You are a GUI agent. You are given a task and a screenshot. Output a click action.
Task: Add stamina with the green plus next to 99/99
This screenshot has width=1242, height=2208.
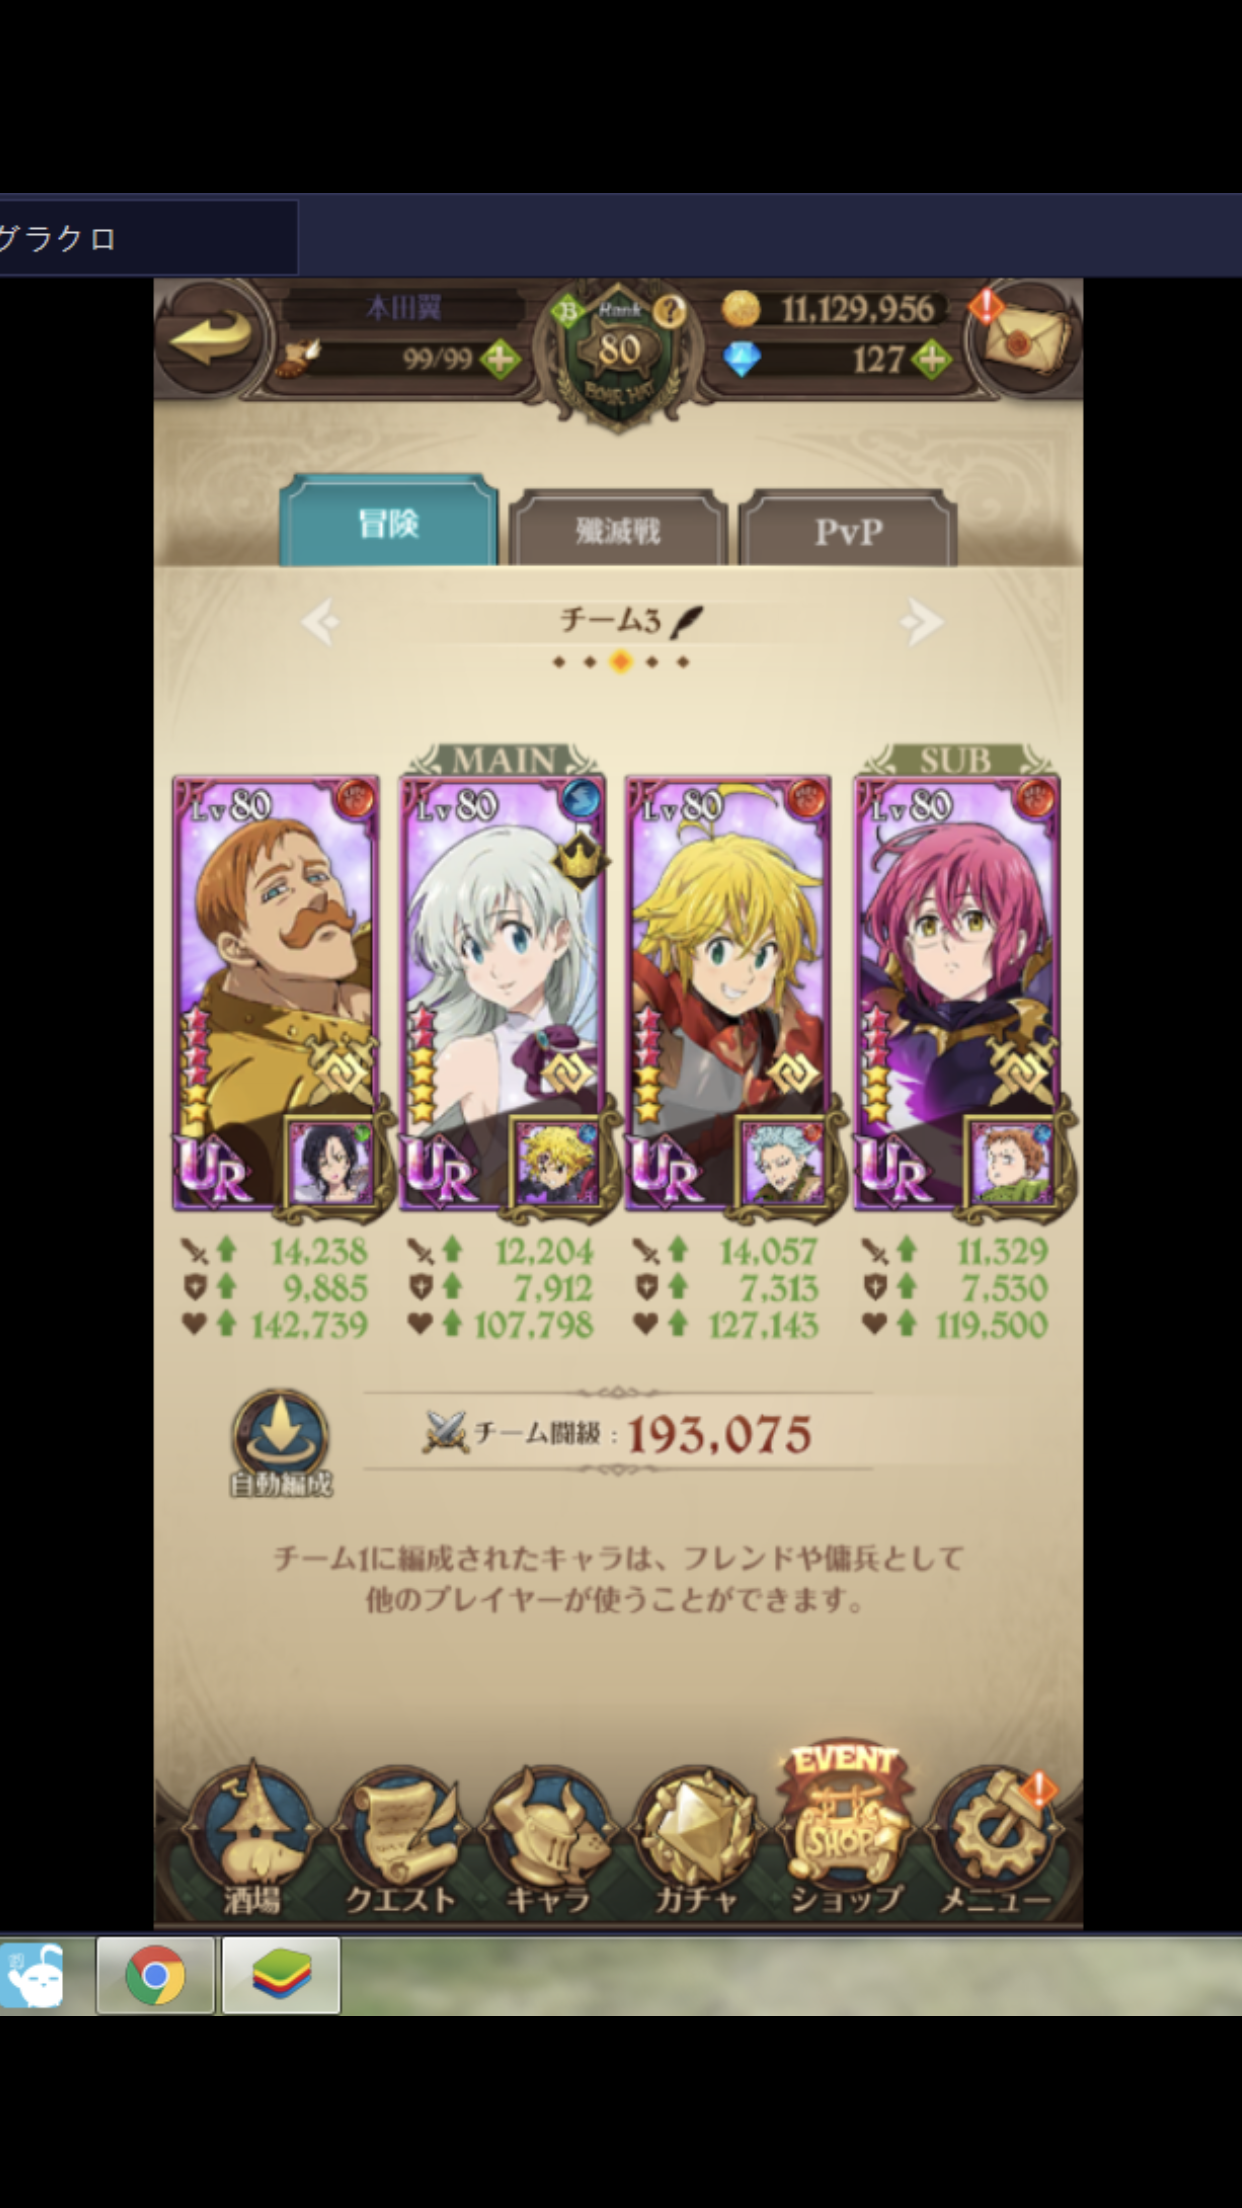pos(500,359)
